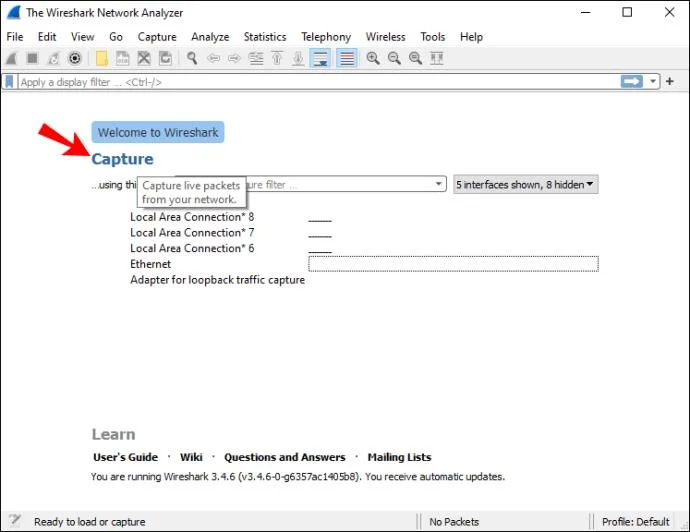
Task: Go back in packet history arrow
Action: coord(213,58)
